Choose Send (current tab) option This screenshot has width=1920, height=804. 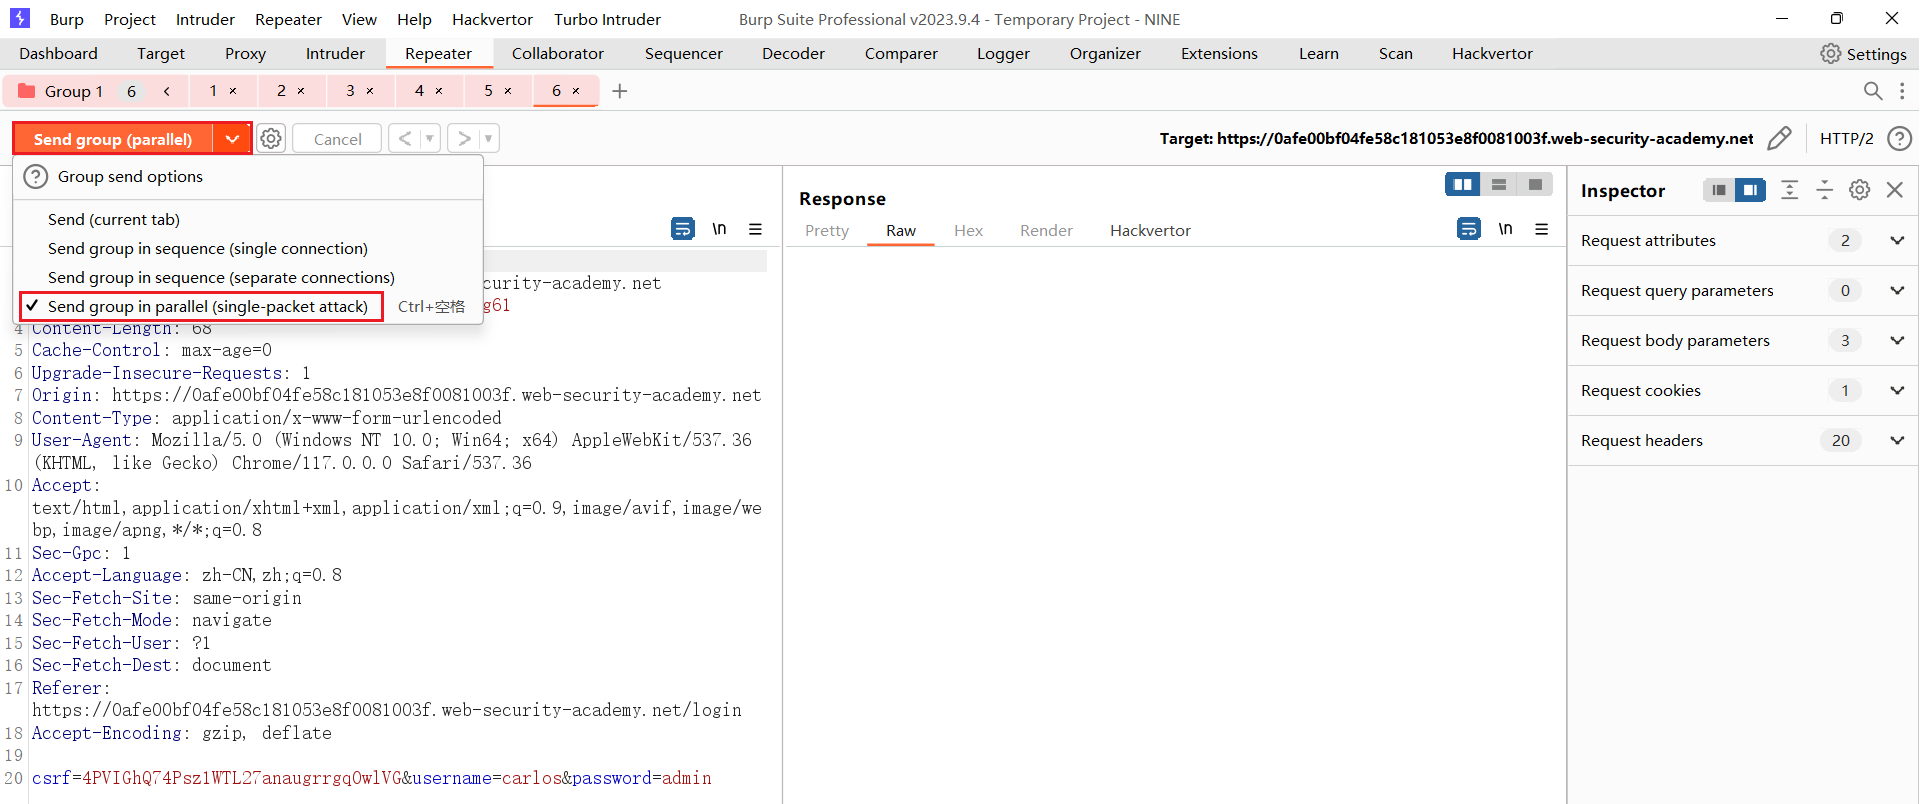pos(248,219)
